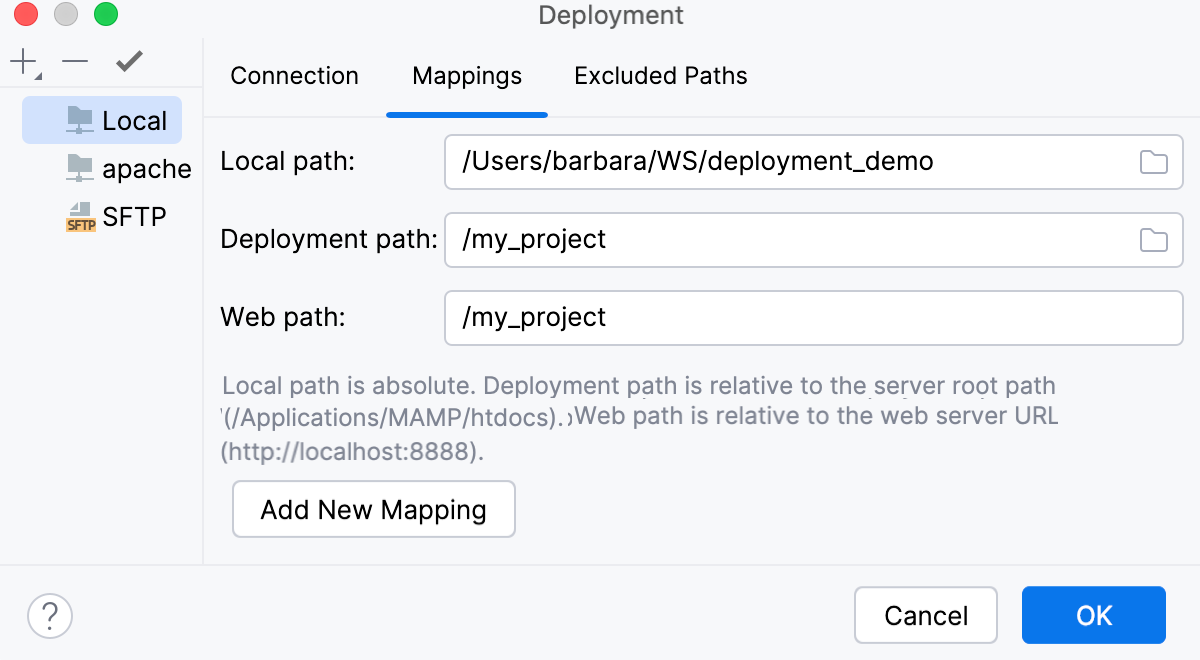Mark server as default with checkmark icon
Screen dimensions: 1200x660
[128, 61]
